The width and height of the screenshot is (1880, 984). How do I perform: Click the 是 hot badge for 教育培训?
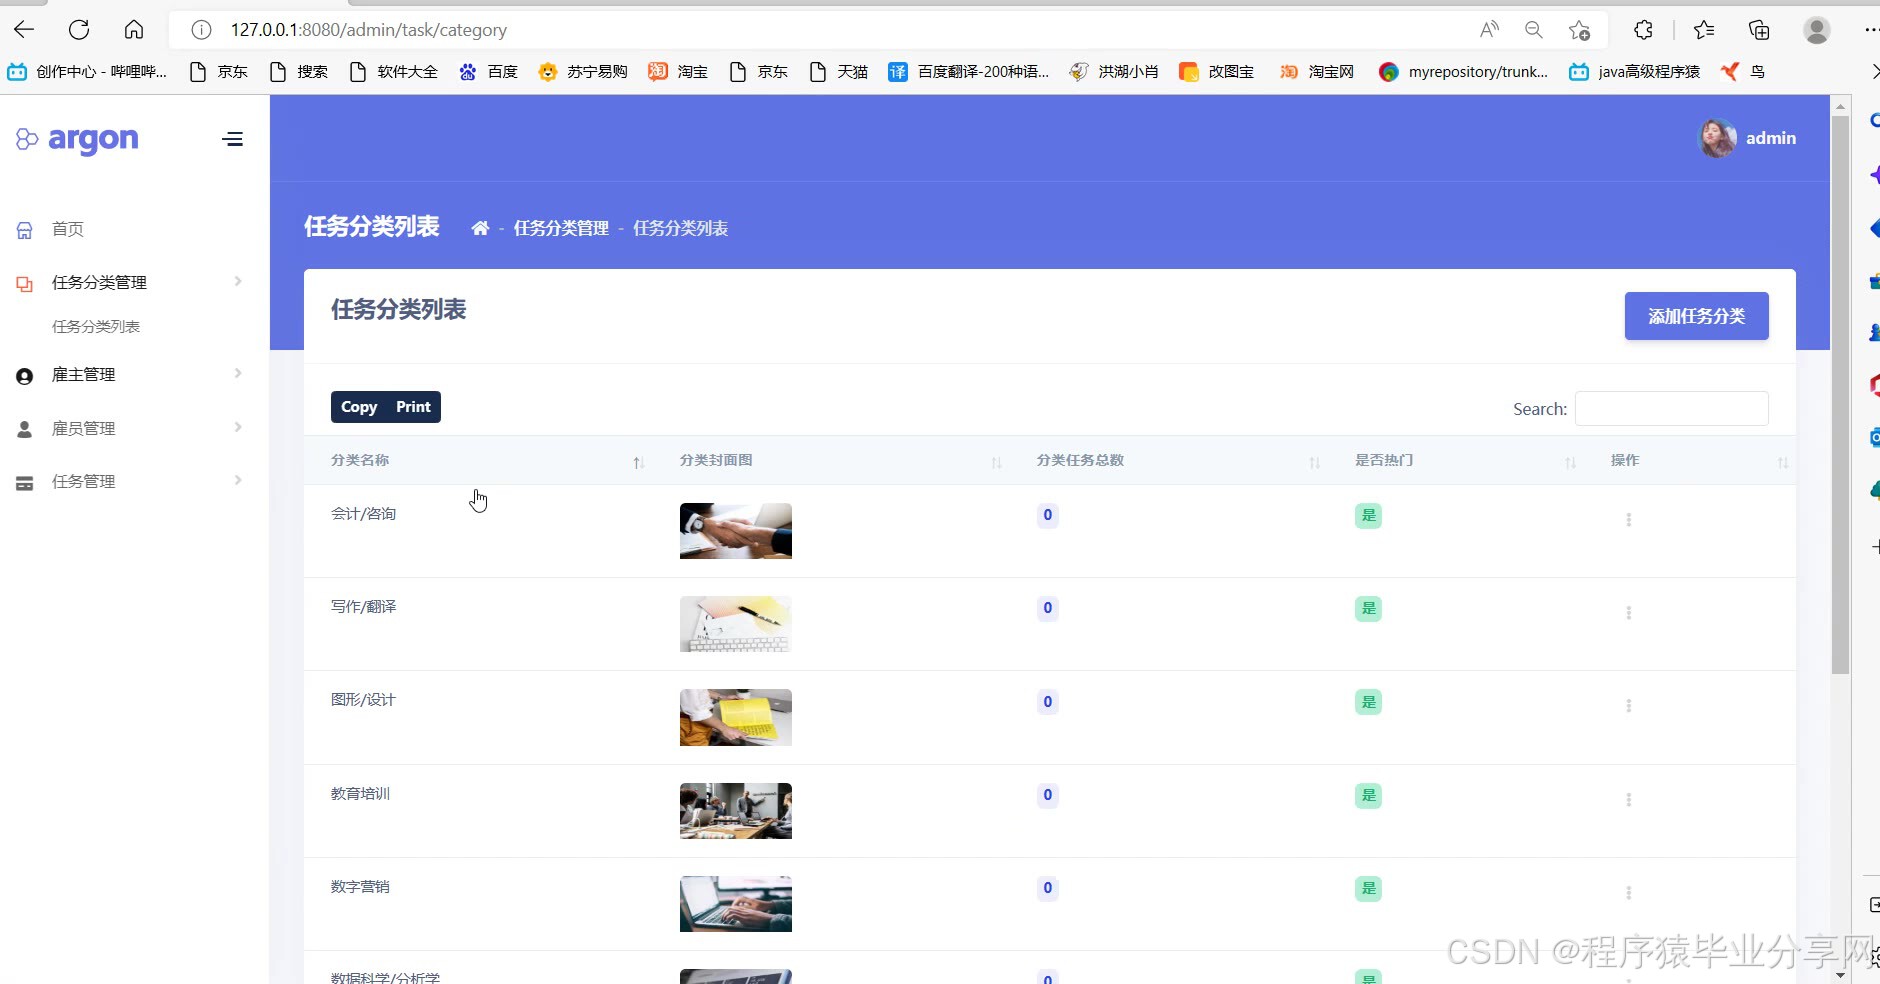pyautogui.click(x=1368, y=796)
